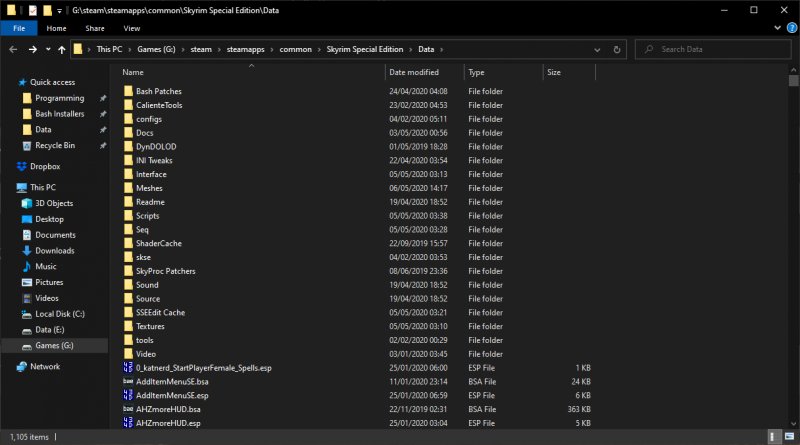Open Documents in the navigation pane
Viewport: 800px width, 445px height.
pos(55,235)
